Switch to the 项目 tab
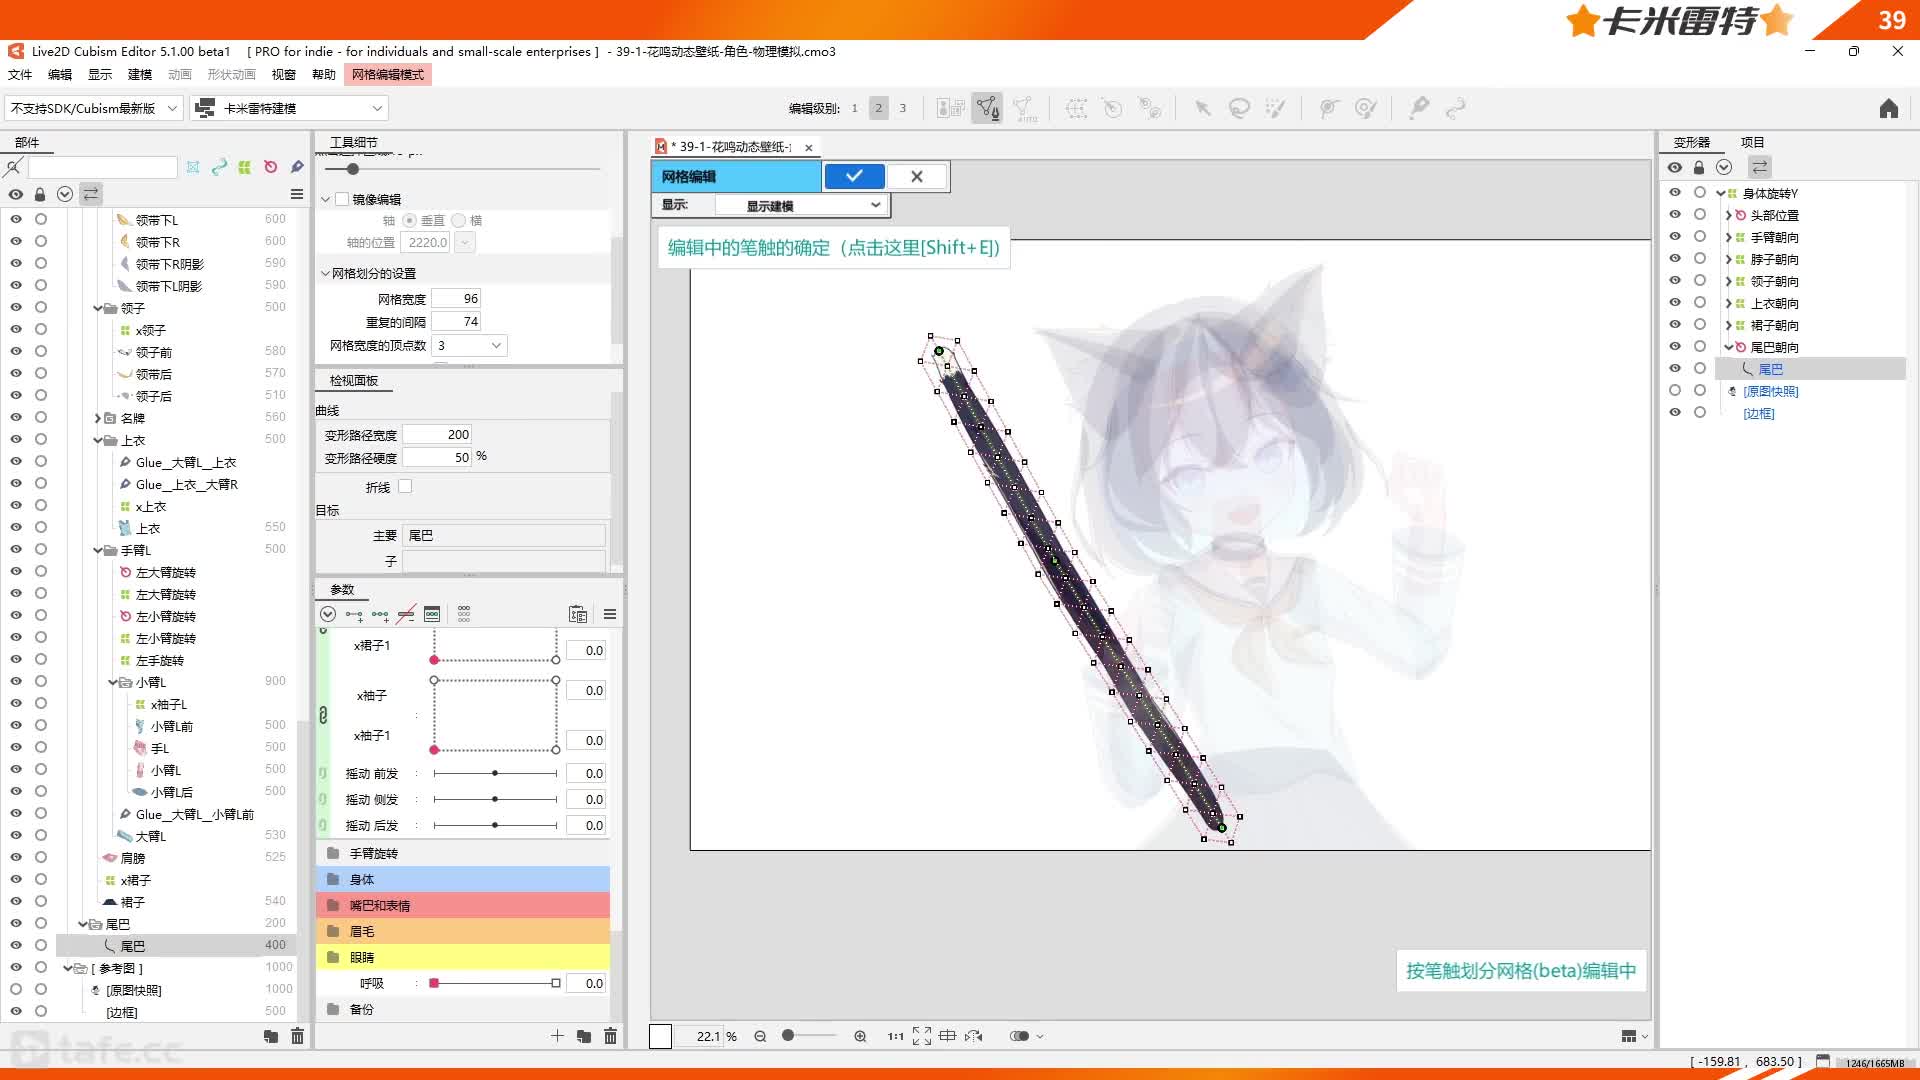Image resolution: width=1920 pixels, height=1080 pixels. point(1752,142)
